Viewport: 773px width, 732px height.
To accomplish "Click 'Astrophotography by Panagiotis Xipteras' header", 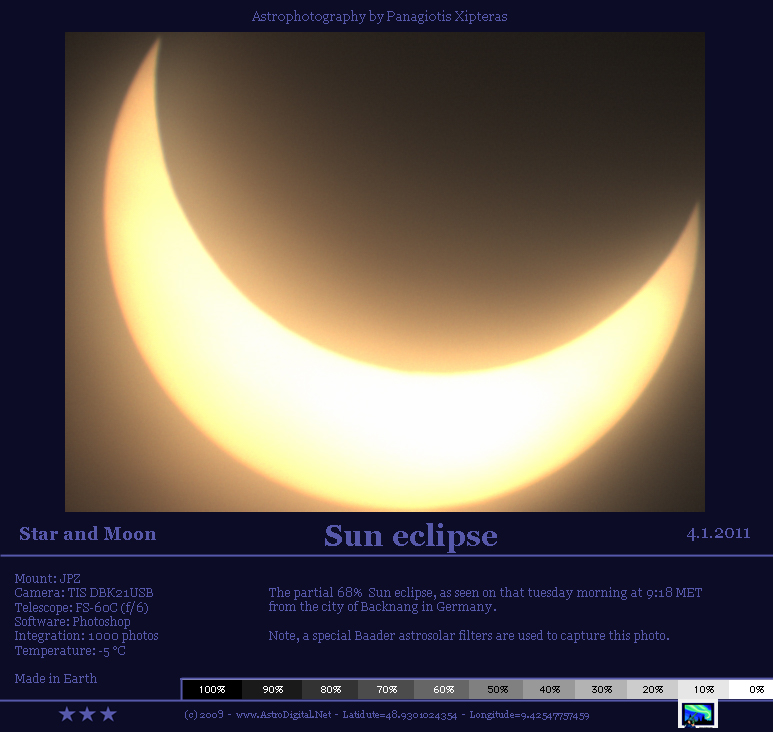I will click(x=386, y=17).
